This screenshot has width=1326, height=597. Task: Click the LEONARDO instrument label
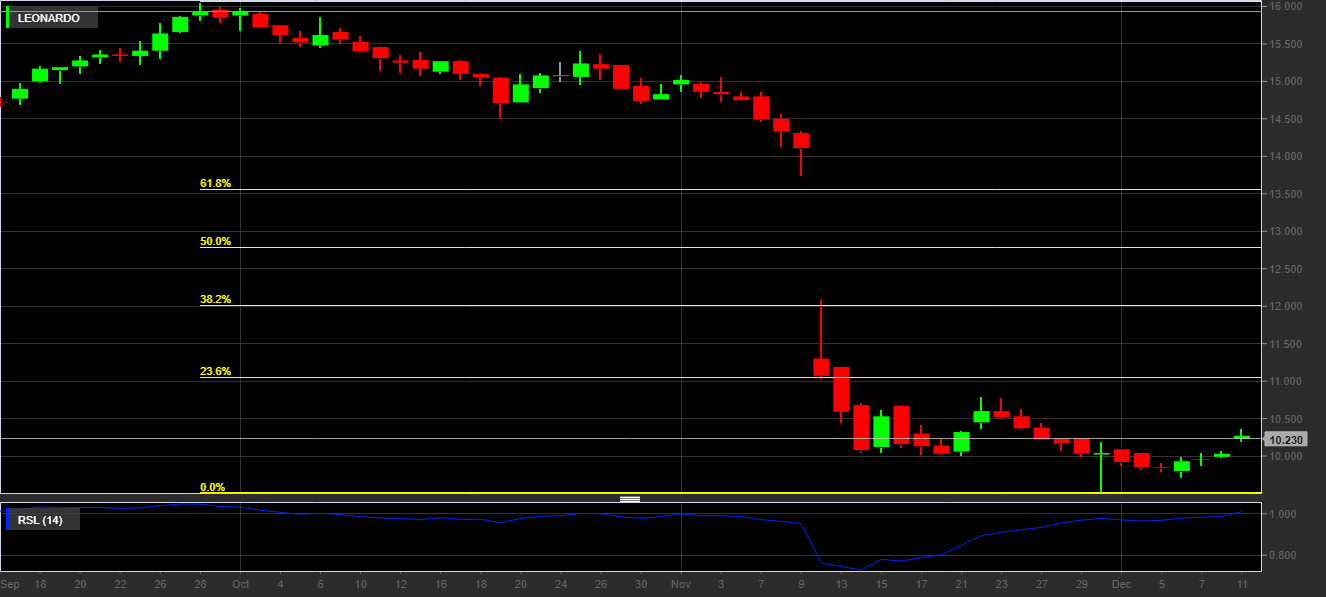tap(48, 18)
